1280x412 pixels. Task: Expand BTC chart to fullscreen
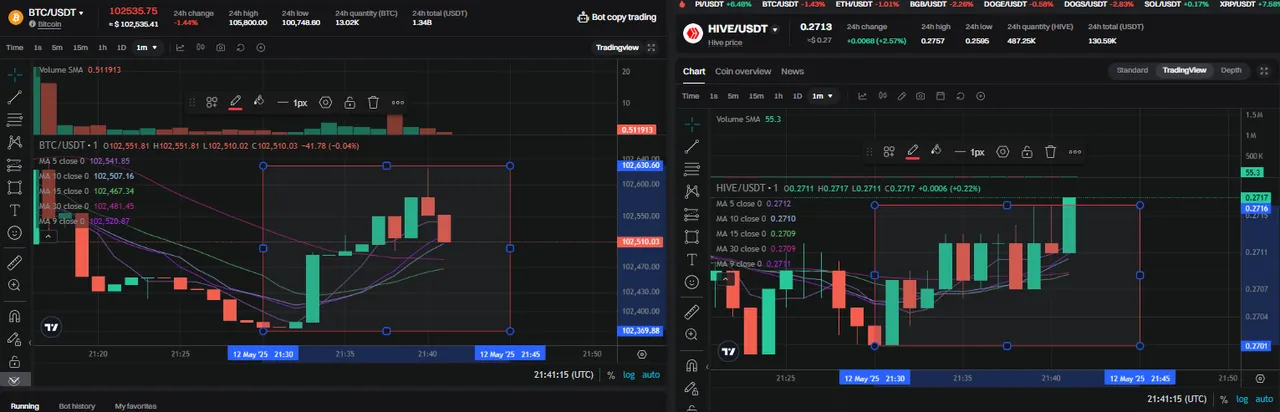652,47
